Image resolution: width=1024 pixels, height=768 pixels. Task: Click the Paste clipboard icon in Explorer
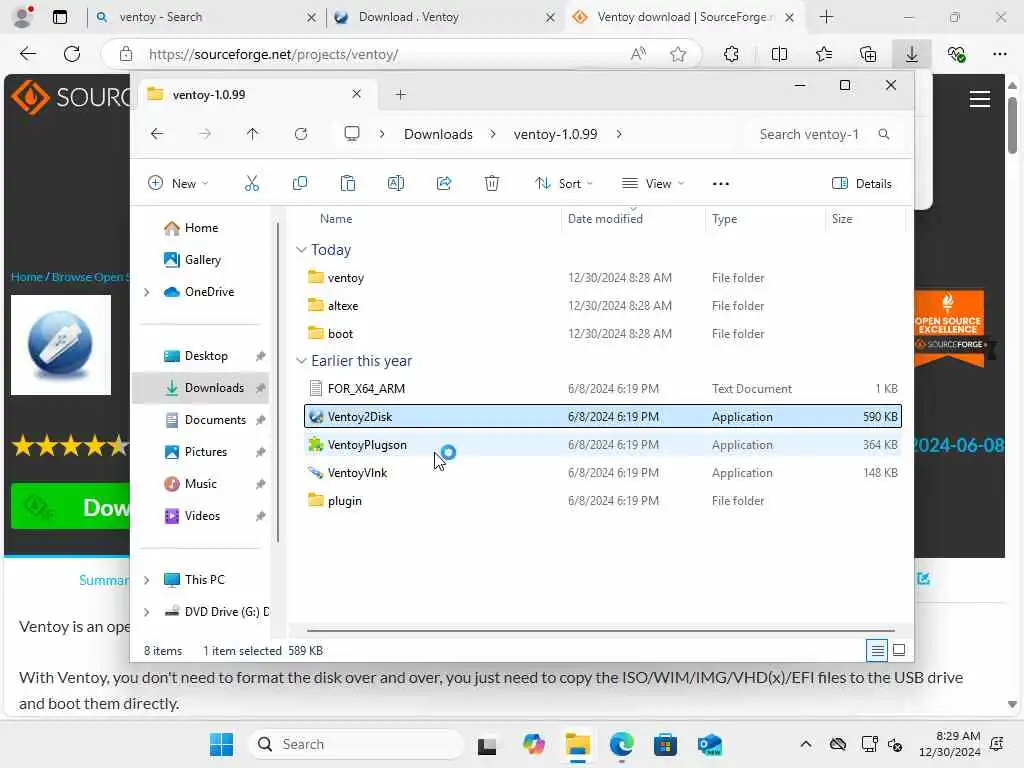pos(348,184)
